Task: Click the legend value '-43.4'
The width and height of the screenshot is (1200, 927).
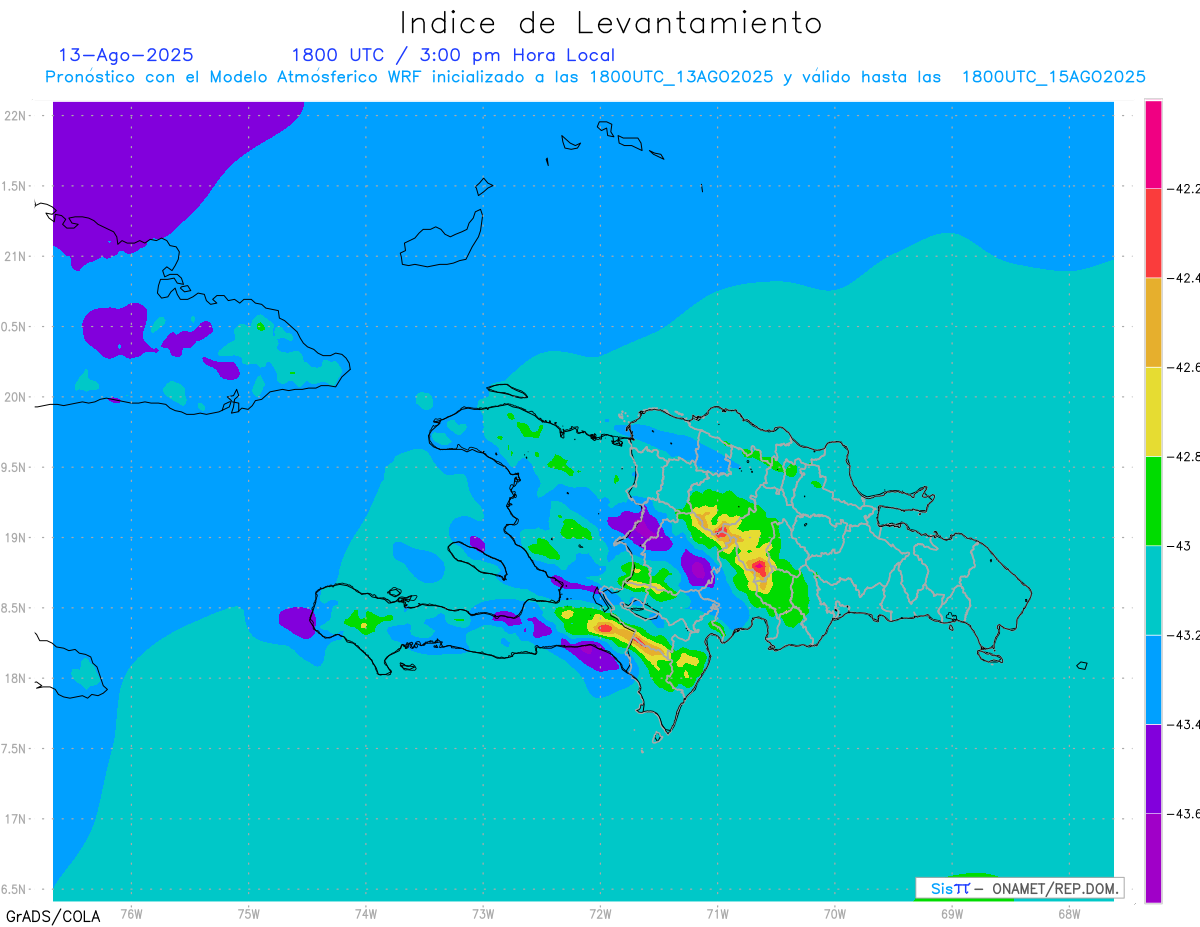Action: tap(1185, 725)
